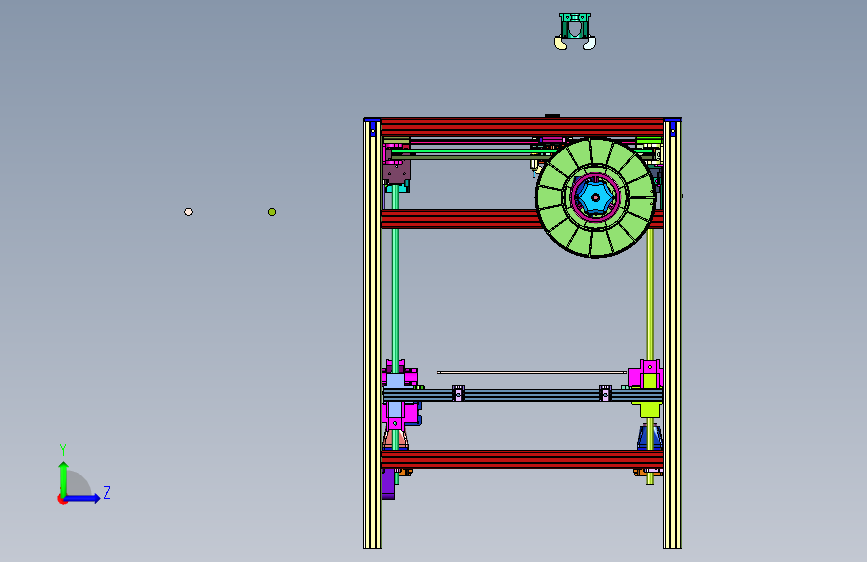Screen dimensions: 867x562
Task: Click the blue Z axis arrow of triad
Action: click(83, 498)
